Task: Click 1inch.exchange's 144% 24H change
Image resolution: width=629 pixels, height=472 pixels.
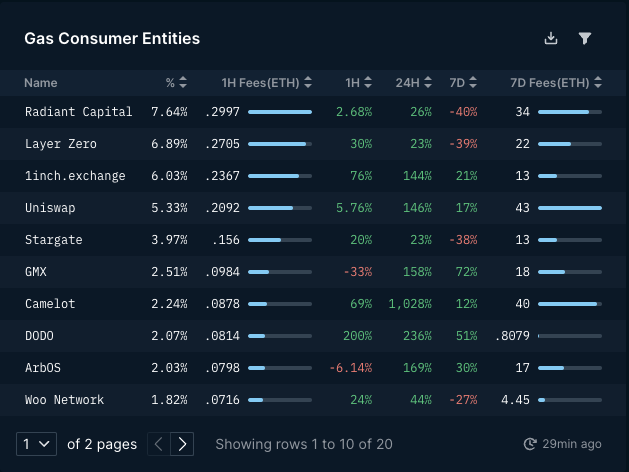Action: [x=418, y=176]
